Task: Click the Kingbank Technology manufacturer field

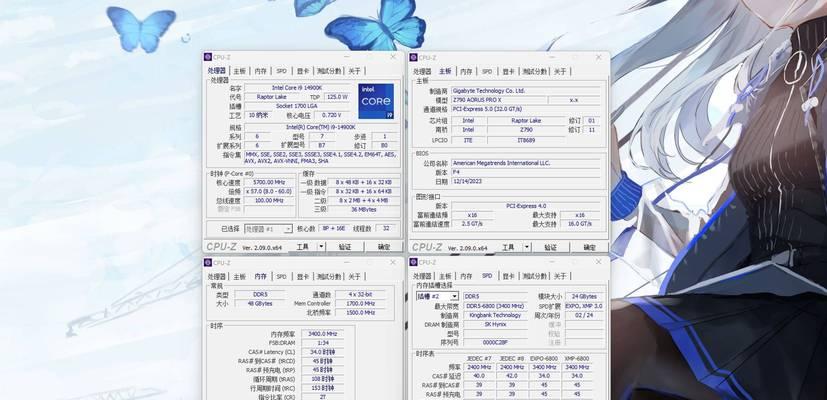Action: 495,315
